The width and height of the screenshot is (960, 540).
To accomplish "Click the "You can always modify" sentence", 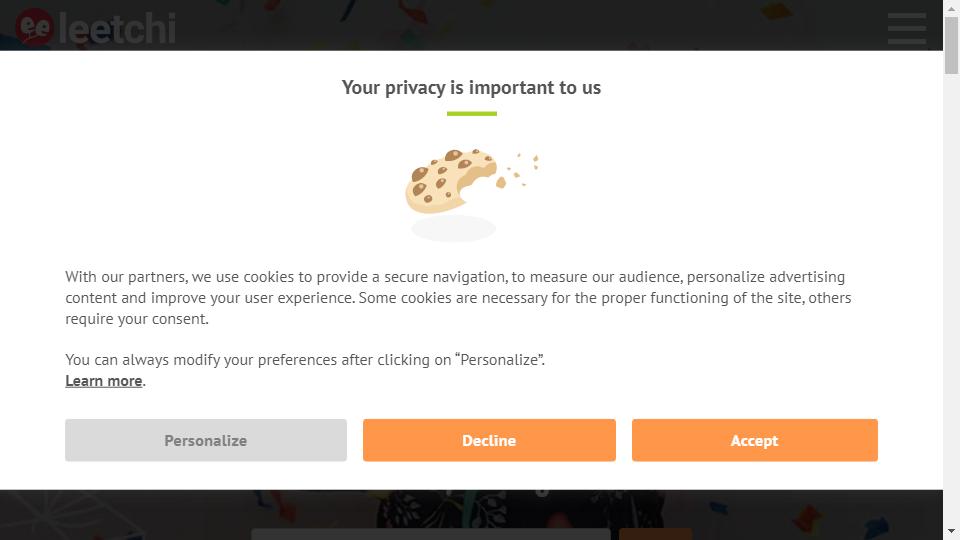I will pos(305,359).
